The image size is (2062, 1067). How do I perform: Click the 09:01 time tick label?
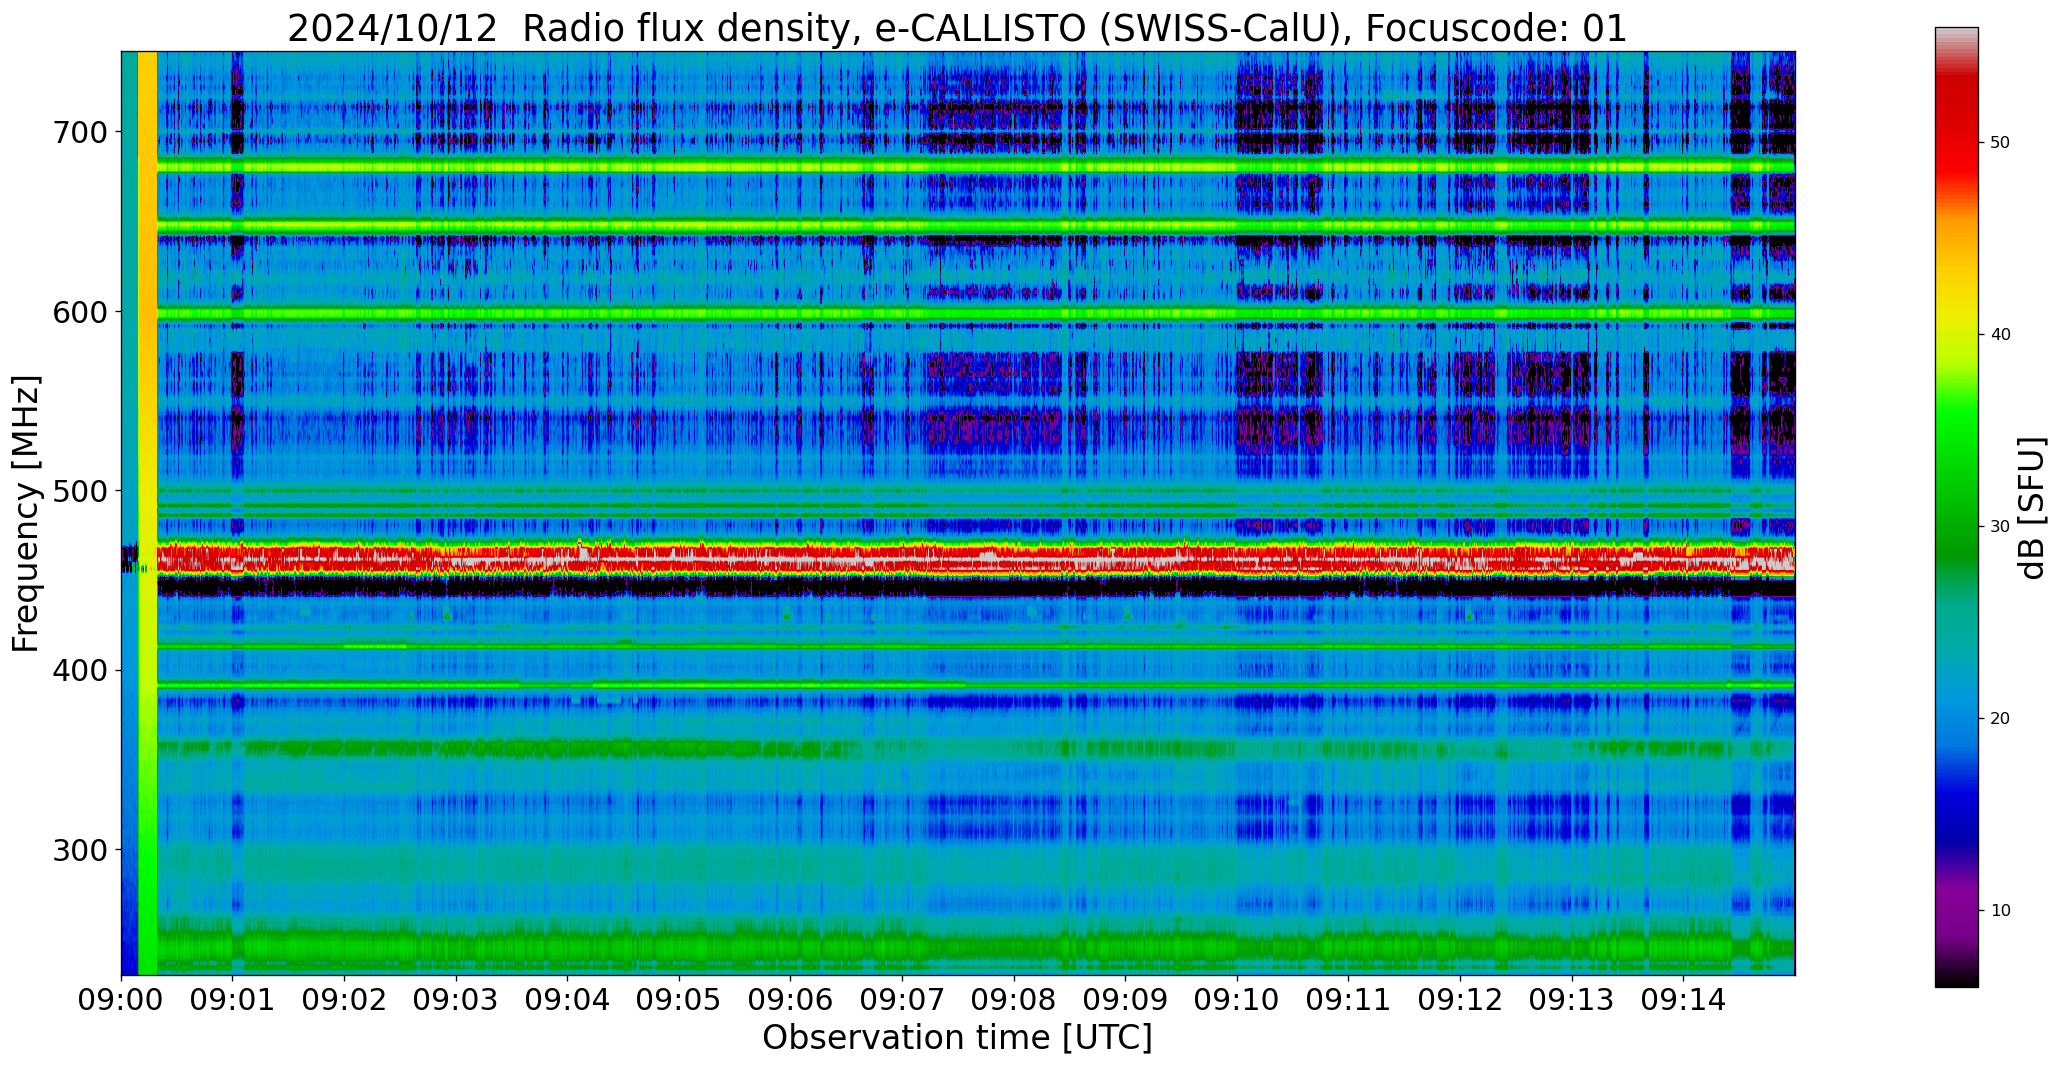coord(233,1000)
